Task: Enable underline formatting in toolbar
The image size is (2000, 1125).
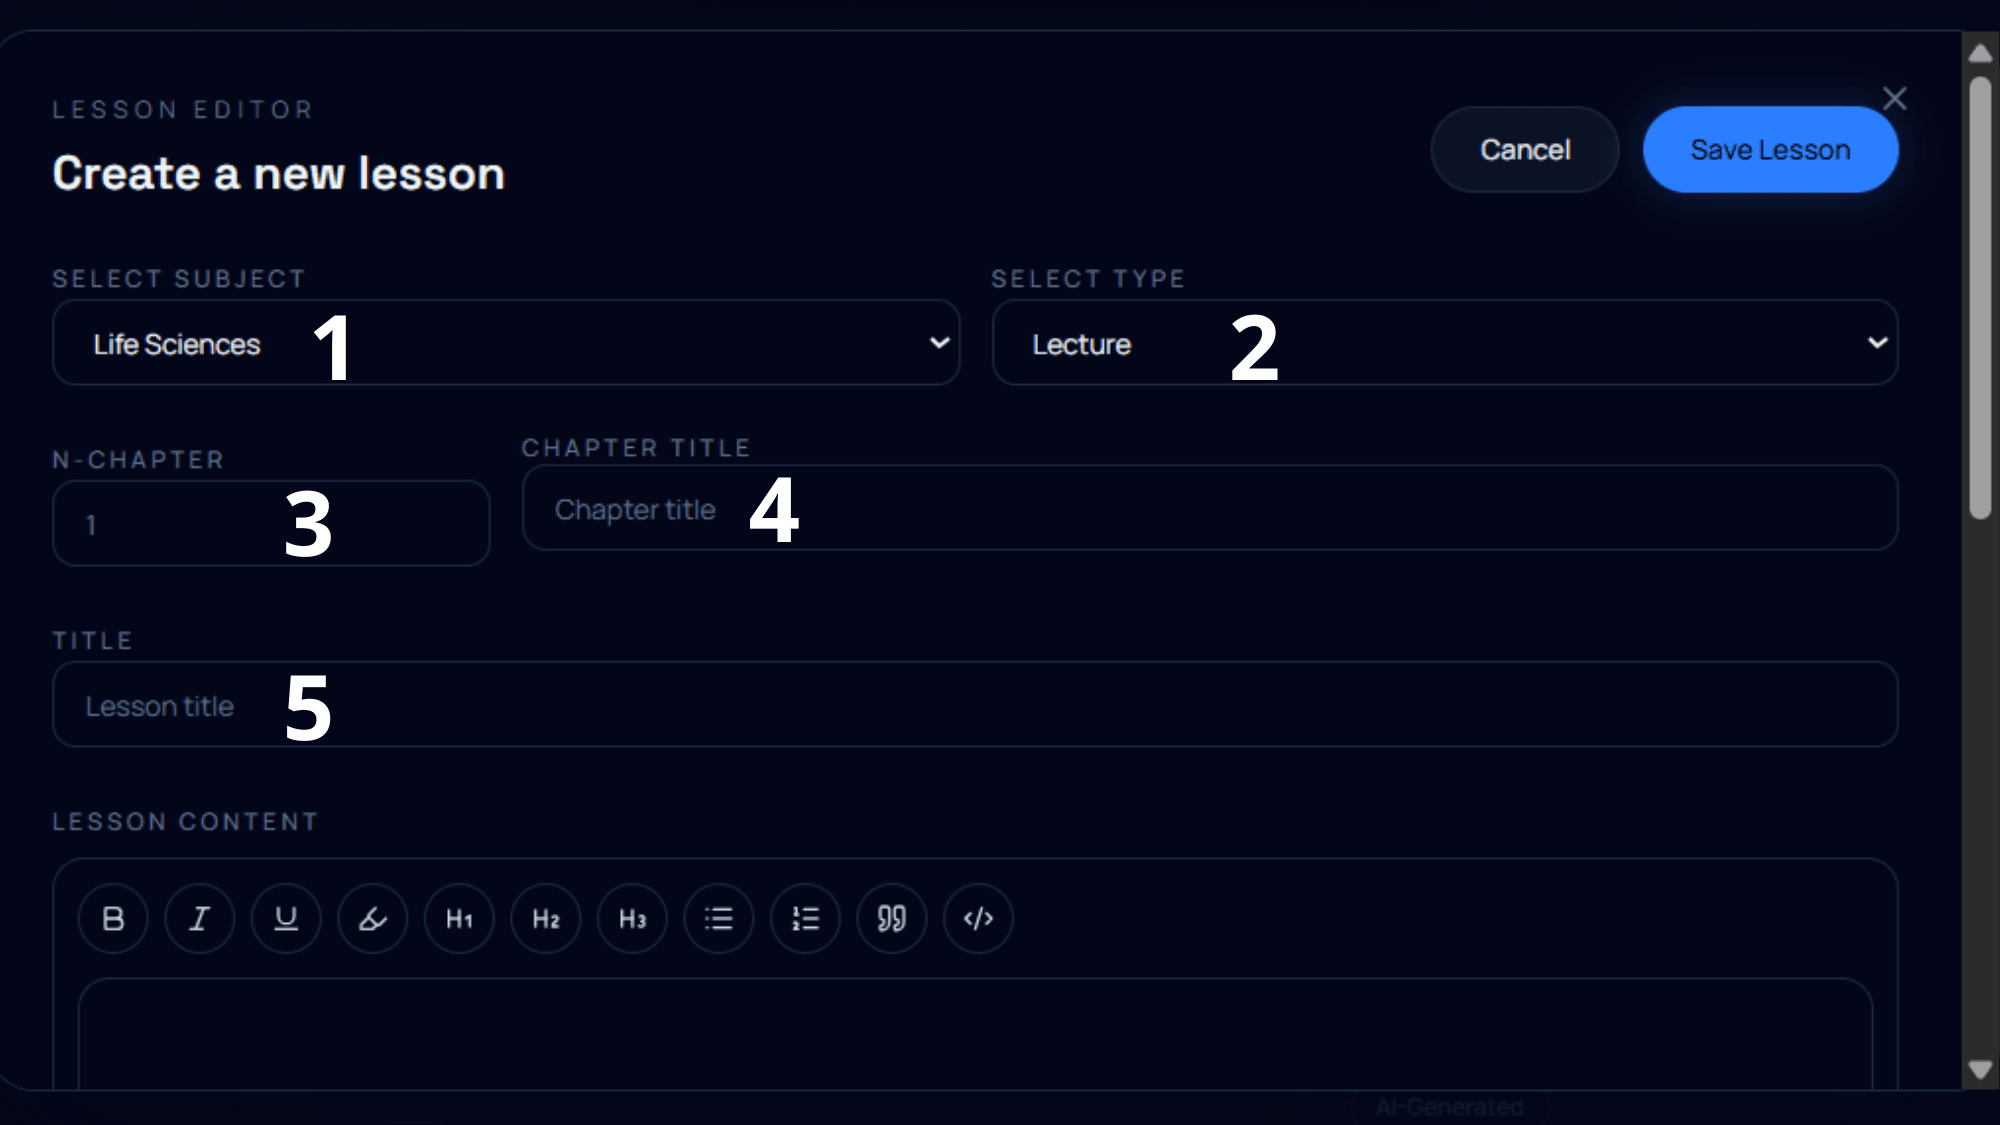Action: [x=286, y=918]
